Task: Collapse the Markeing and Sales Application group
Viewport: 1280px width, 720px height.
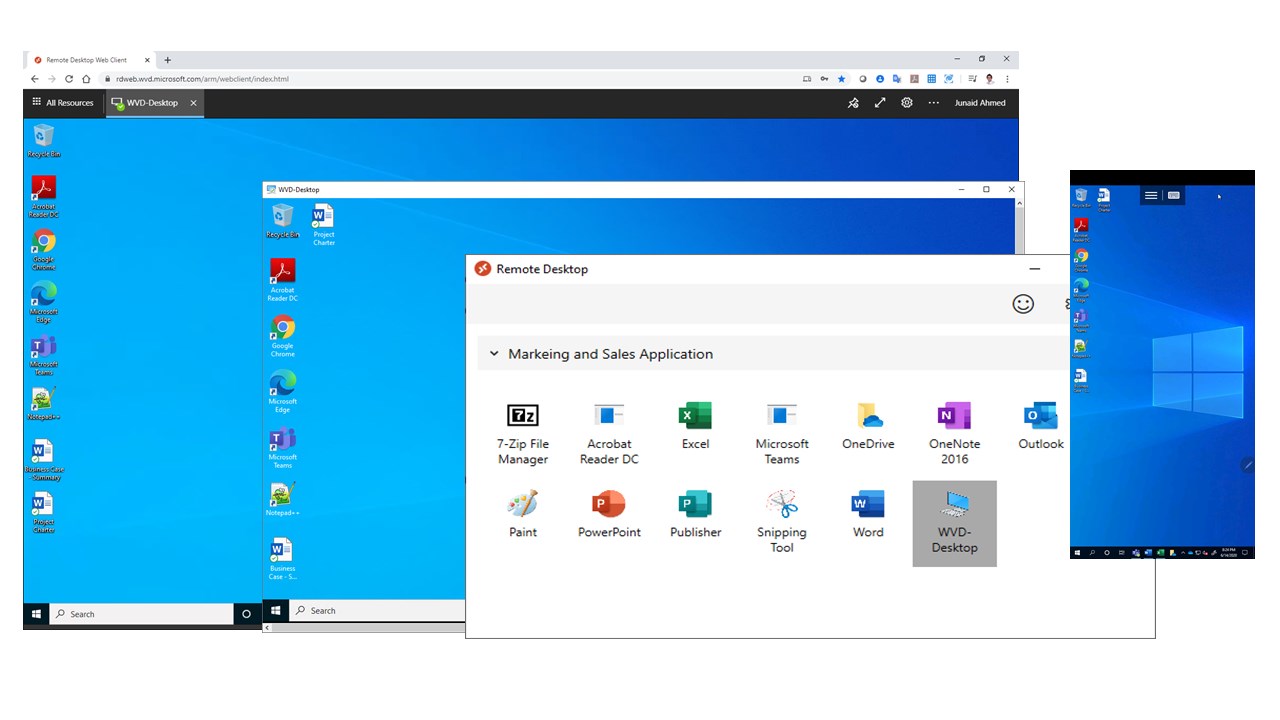Action: tap(493, 354)
